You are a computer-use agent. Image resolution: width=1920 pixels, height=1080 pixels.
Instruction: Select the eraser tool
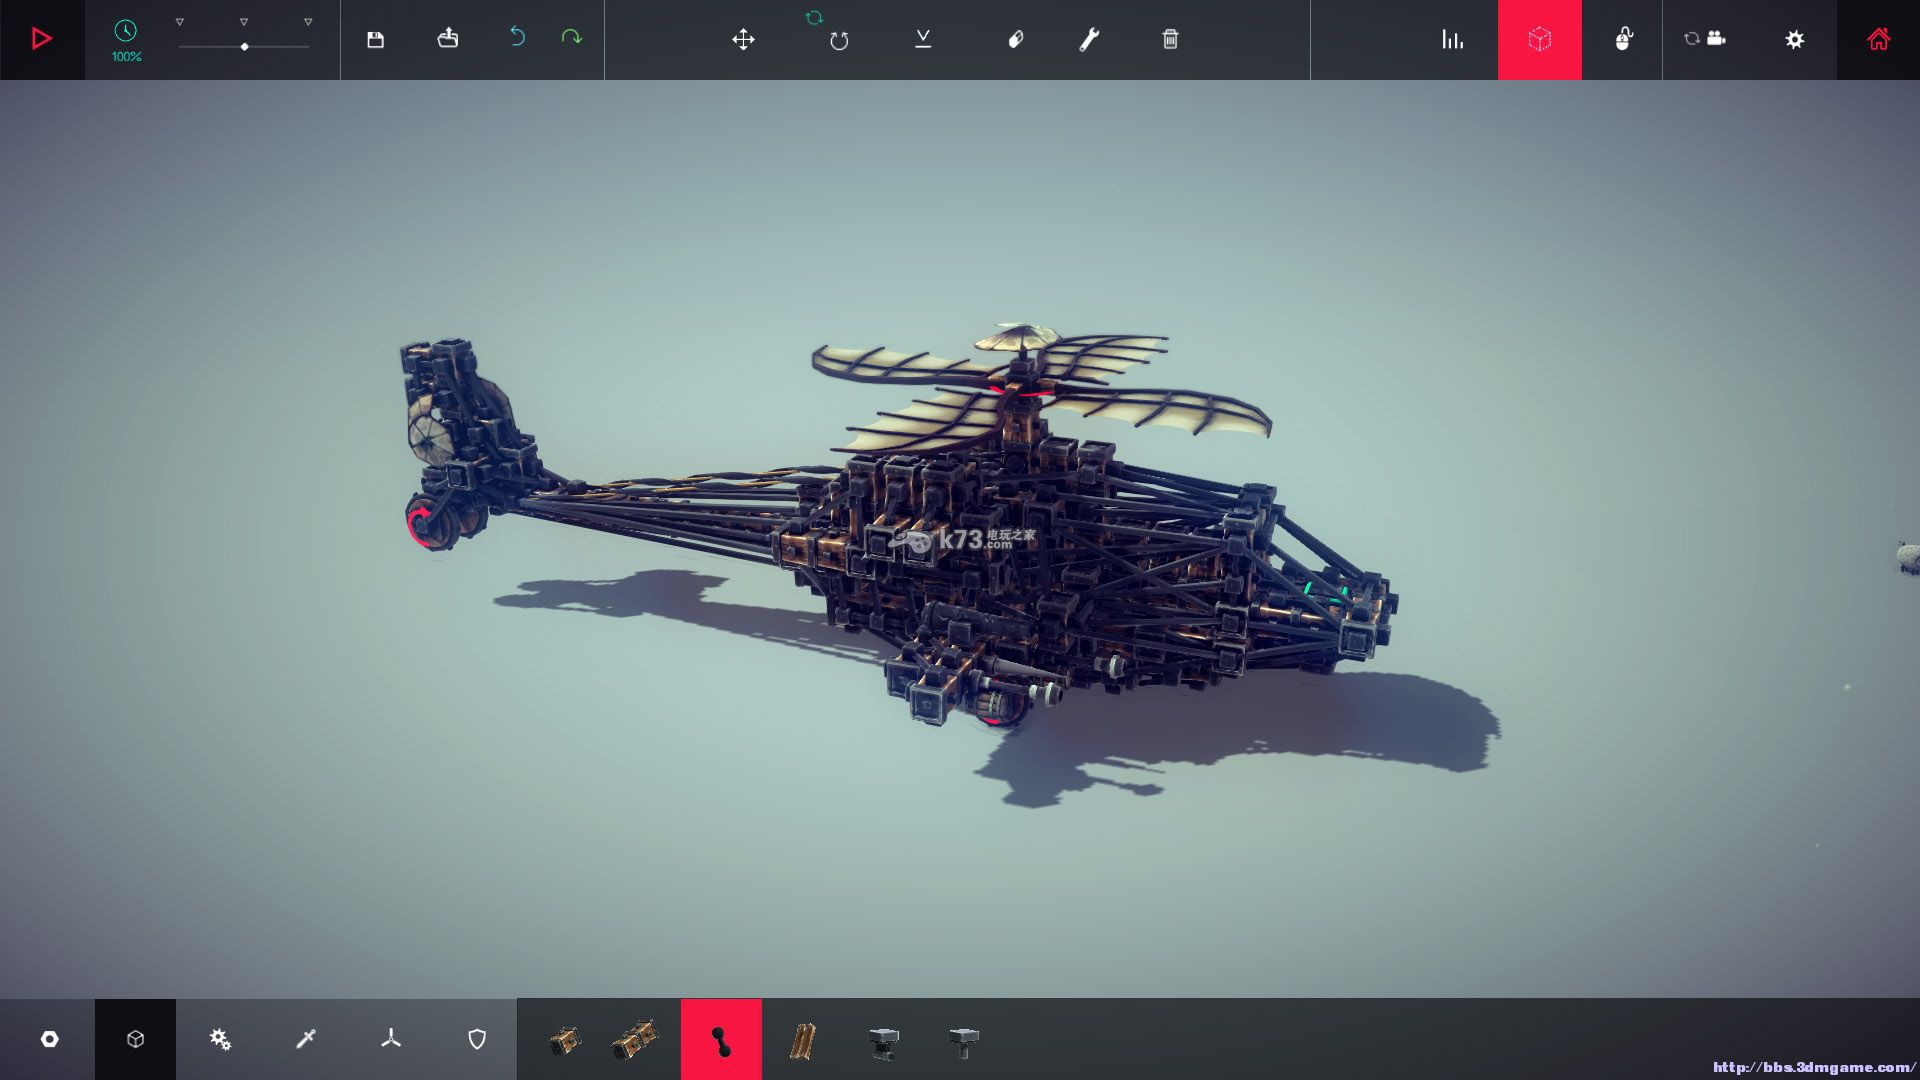point(1015,39)
